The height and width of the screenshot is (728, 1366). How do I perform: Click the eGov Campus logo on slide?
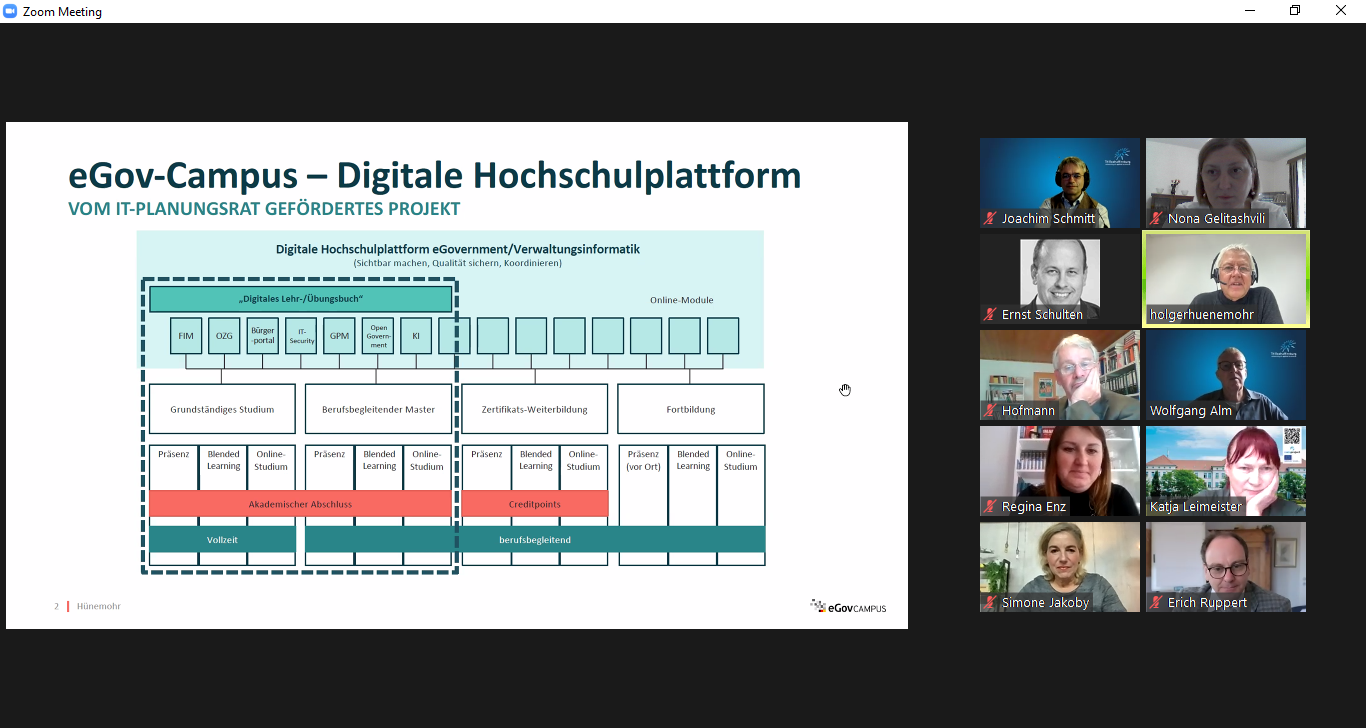pyautogui.click(x=848, y=606)
